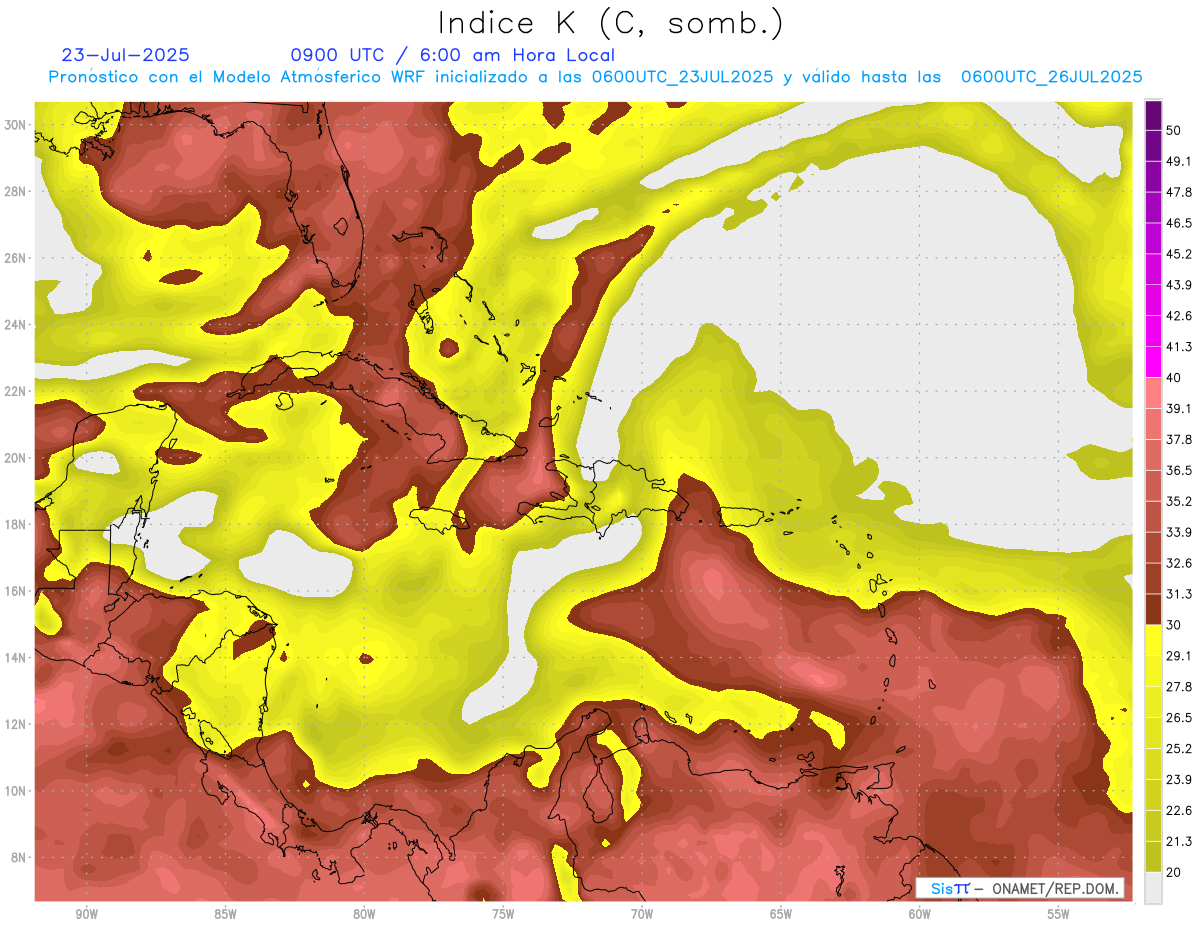Pick the bright magenta swatch just above 40

pos(1153,362)
